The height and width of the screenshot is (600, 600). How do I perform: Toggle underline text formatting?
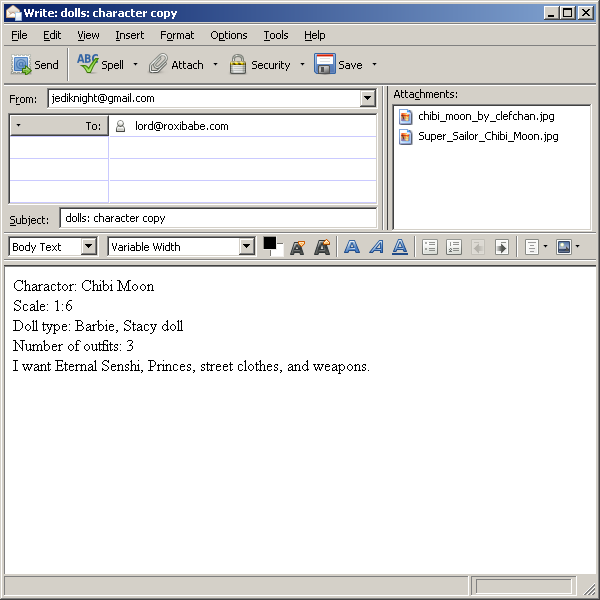[x=400, y=247]
